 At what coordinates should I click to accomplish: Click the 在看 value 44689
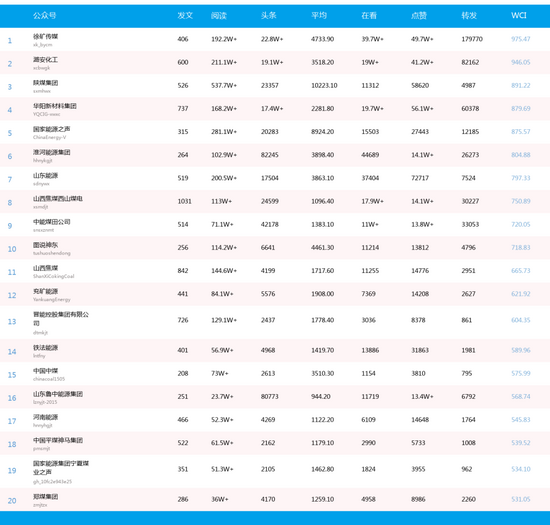pyautogui.click(x=370, y=155)
